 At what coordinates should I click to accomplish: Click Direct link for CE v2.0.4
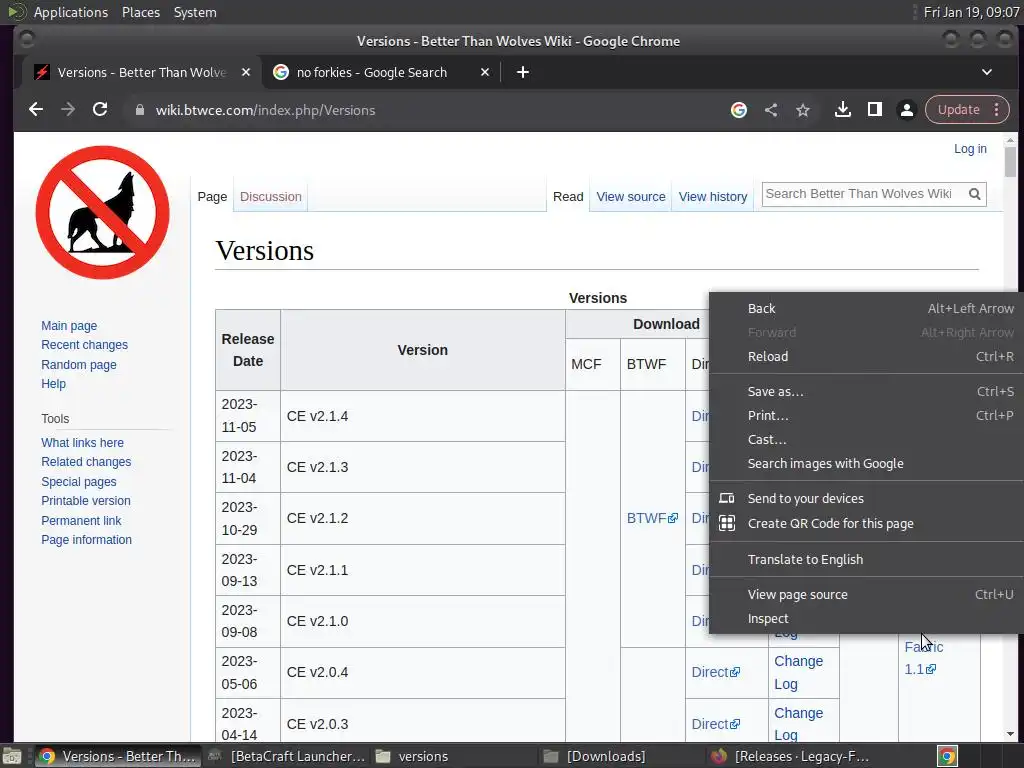tap(716, 672)
